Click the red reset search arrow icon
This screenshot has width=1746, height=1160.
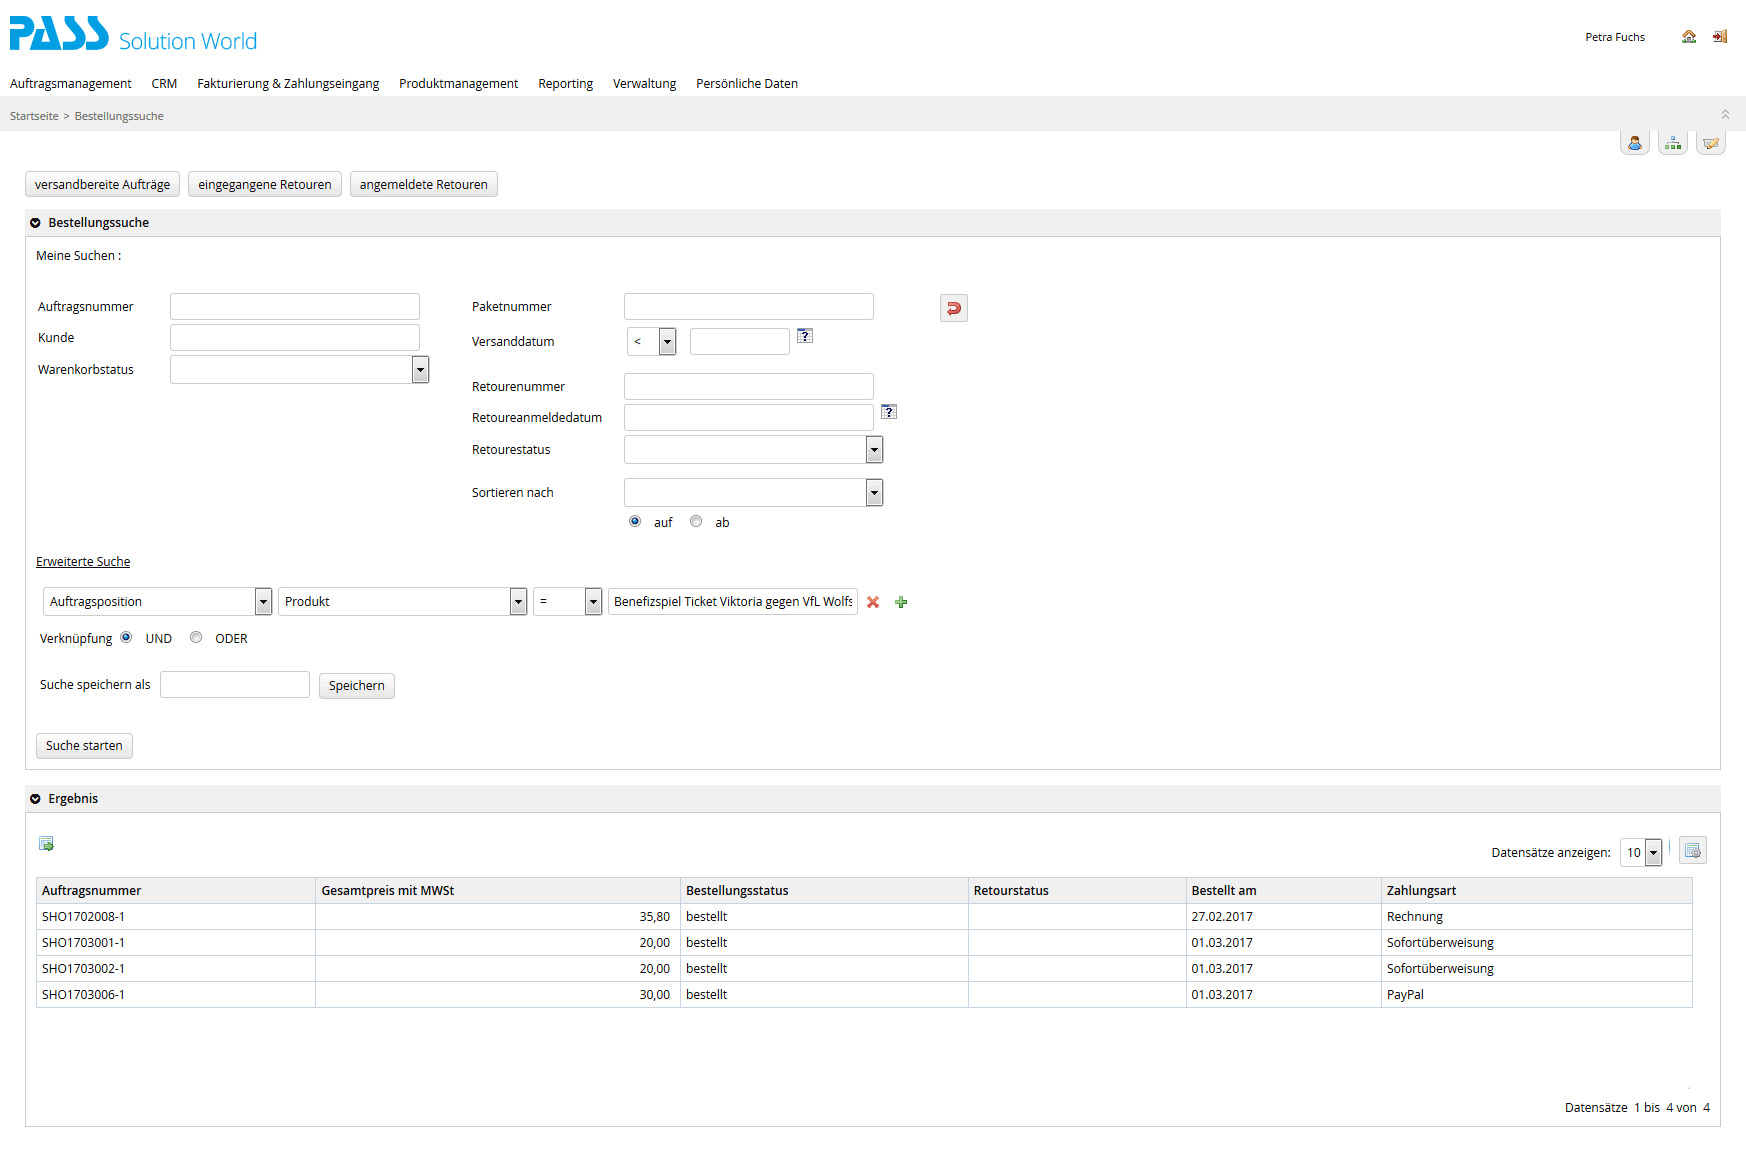pyautogui.click(x=953, y=308)
